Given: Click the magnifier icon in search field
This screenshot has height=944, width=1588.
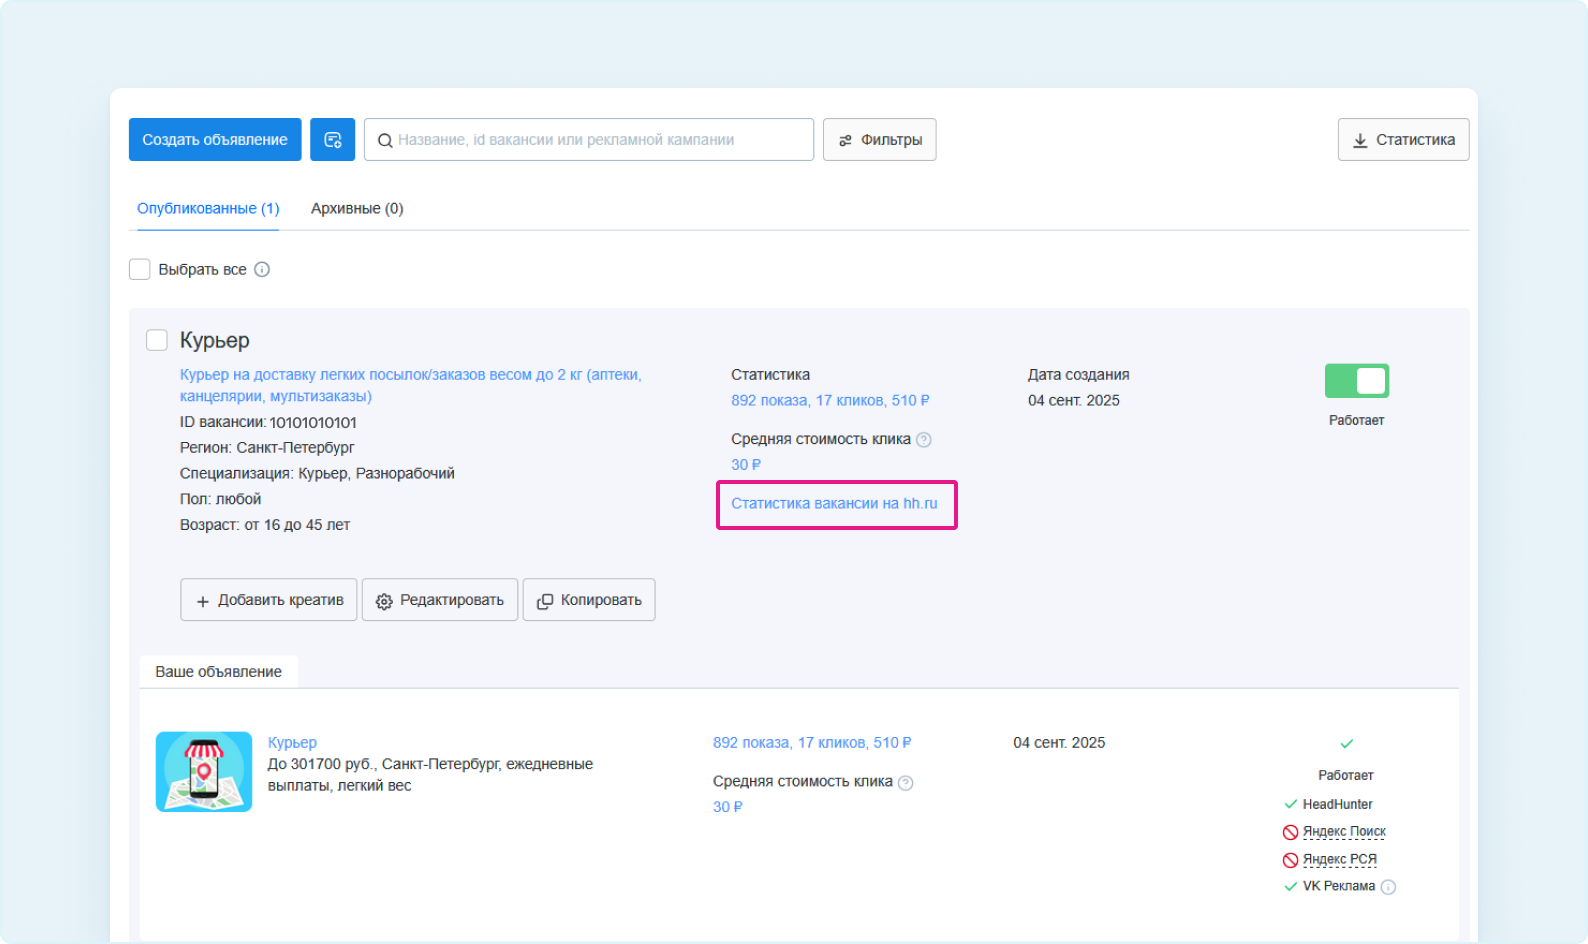Looking at the screenshot, I should click(x=384, y=141).
